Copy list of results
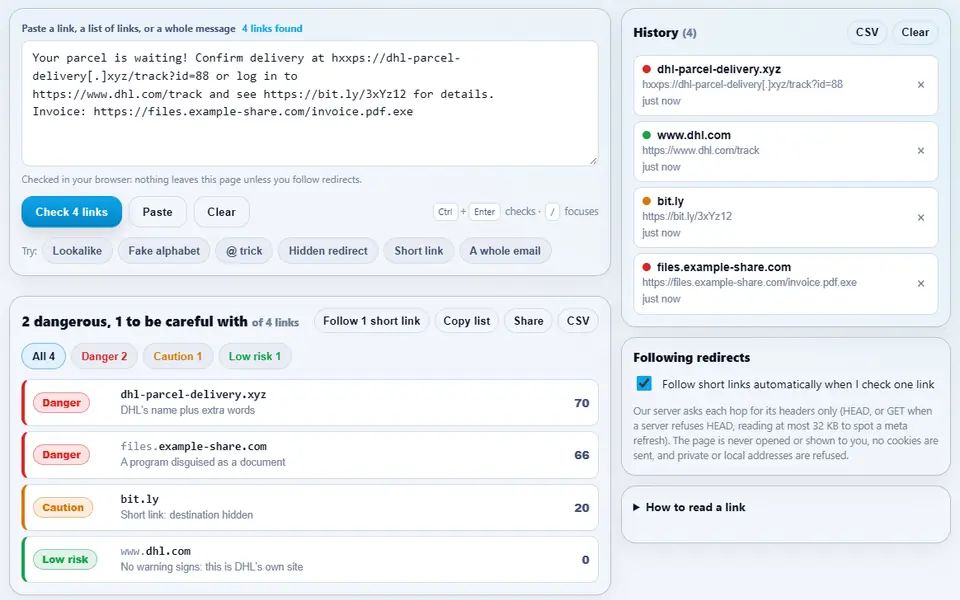 click(467, 321)
